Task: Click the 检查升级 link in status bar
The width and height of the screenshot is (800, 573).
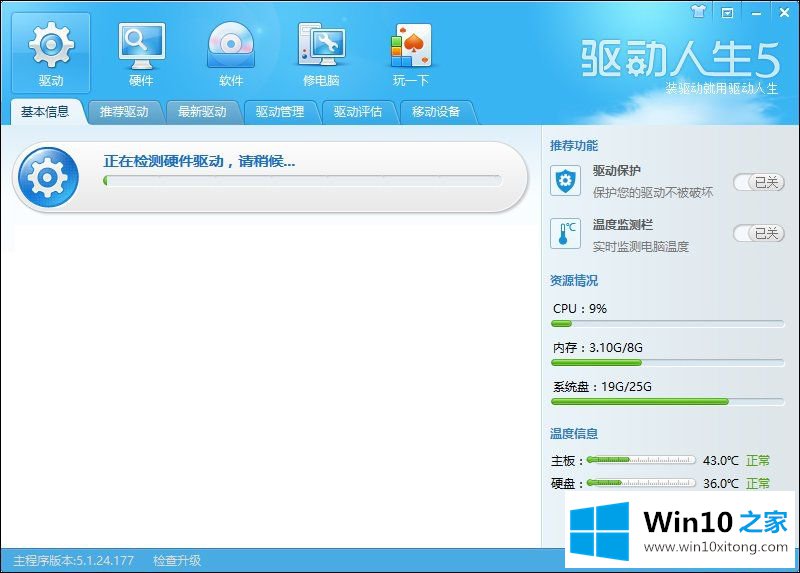Action: [x=177, y=561]
